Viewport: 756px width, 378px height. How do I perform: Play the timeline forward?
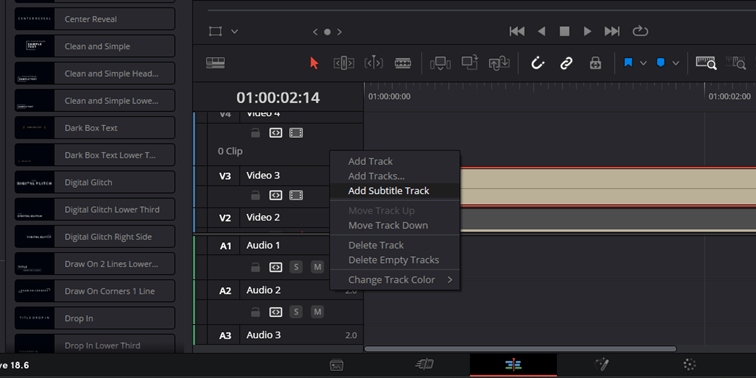pyautogui.click(x=587, y=31)
